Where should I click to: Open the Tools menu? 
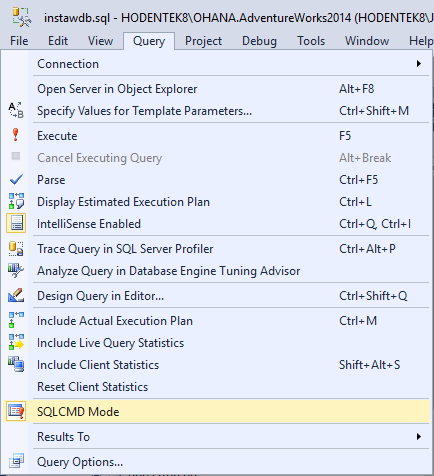click(311, 41)
